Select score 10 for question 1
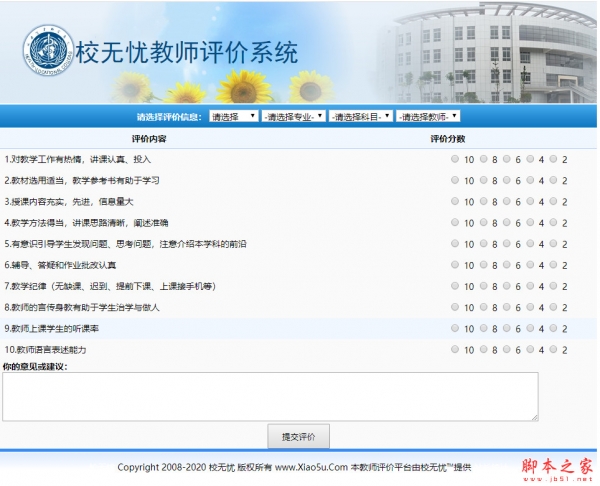The image size is (600, 486). tap(455, 159)
